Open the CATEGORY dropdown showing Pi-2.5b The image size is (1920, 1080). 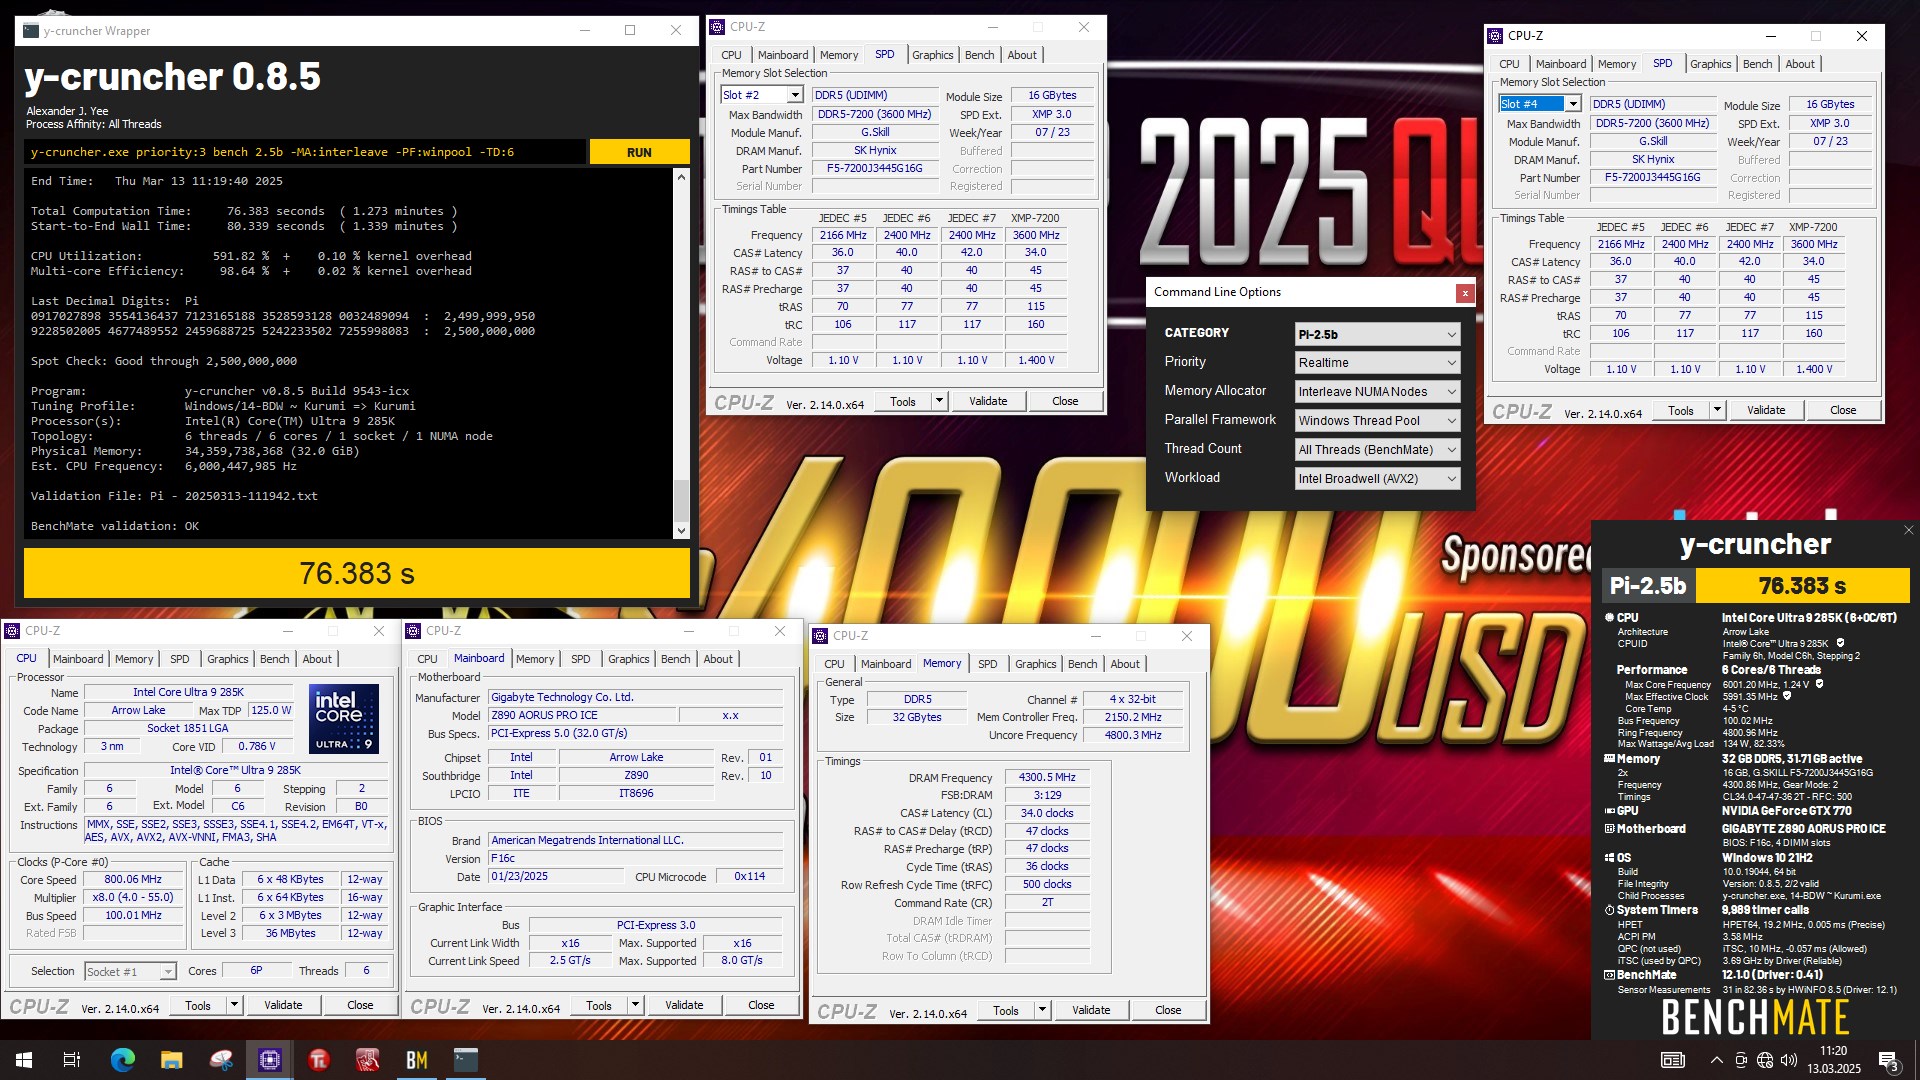click(x=1377, y=334)
